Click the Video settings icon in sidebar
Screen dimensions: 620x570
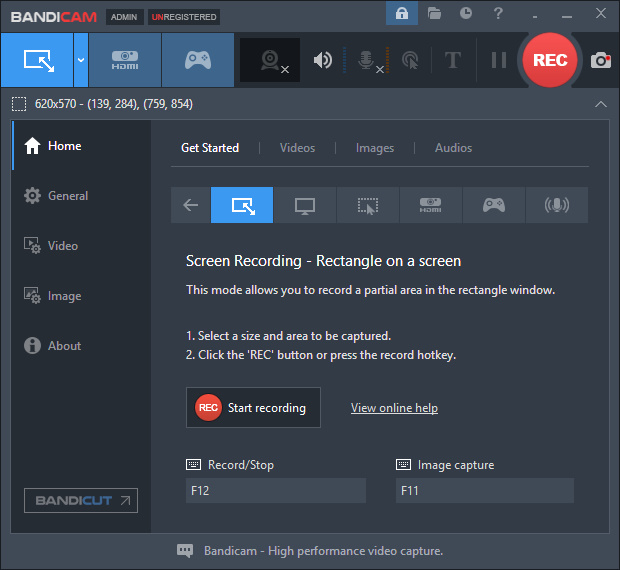pyautogui.click(x=32, y=245)
